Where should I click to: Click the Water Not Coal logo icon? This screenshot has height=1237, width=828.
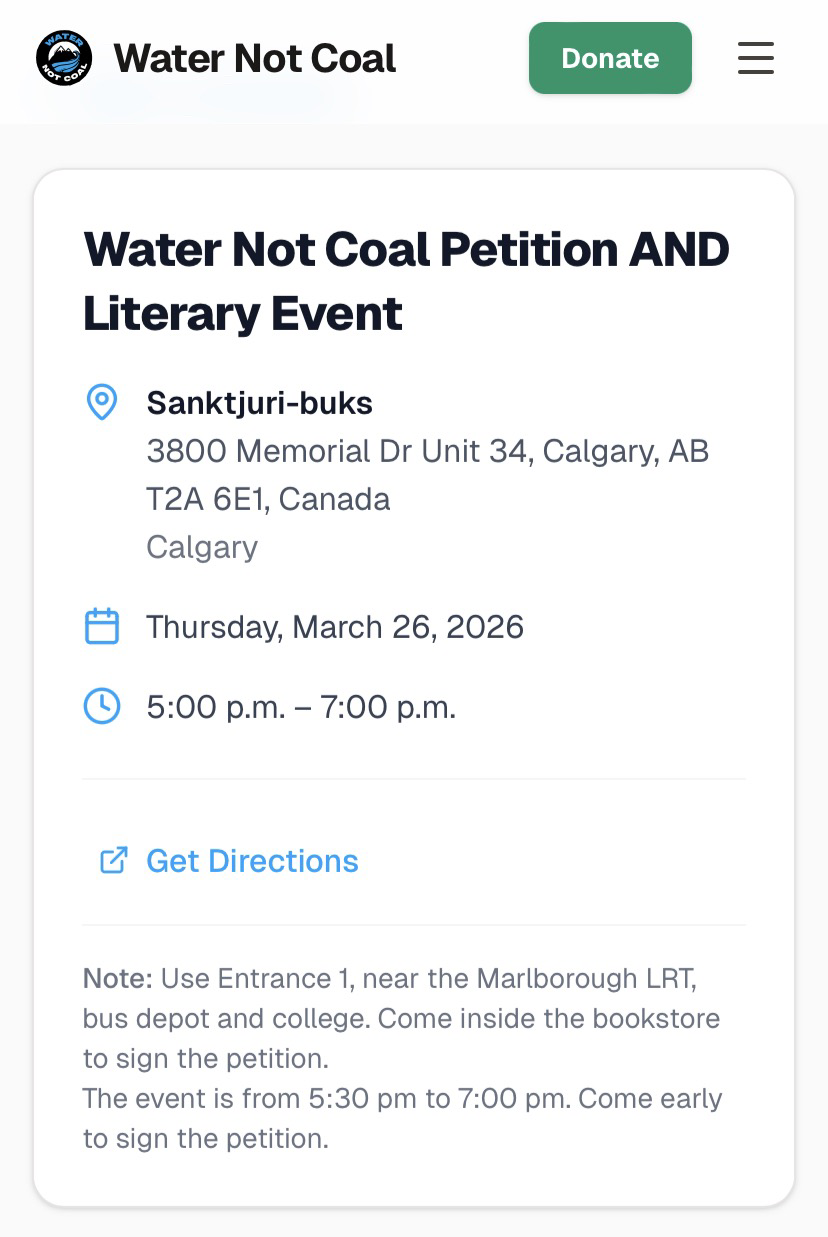64,58
